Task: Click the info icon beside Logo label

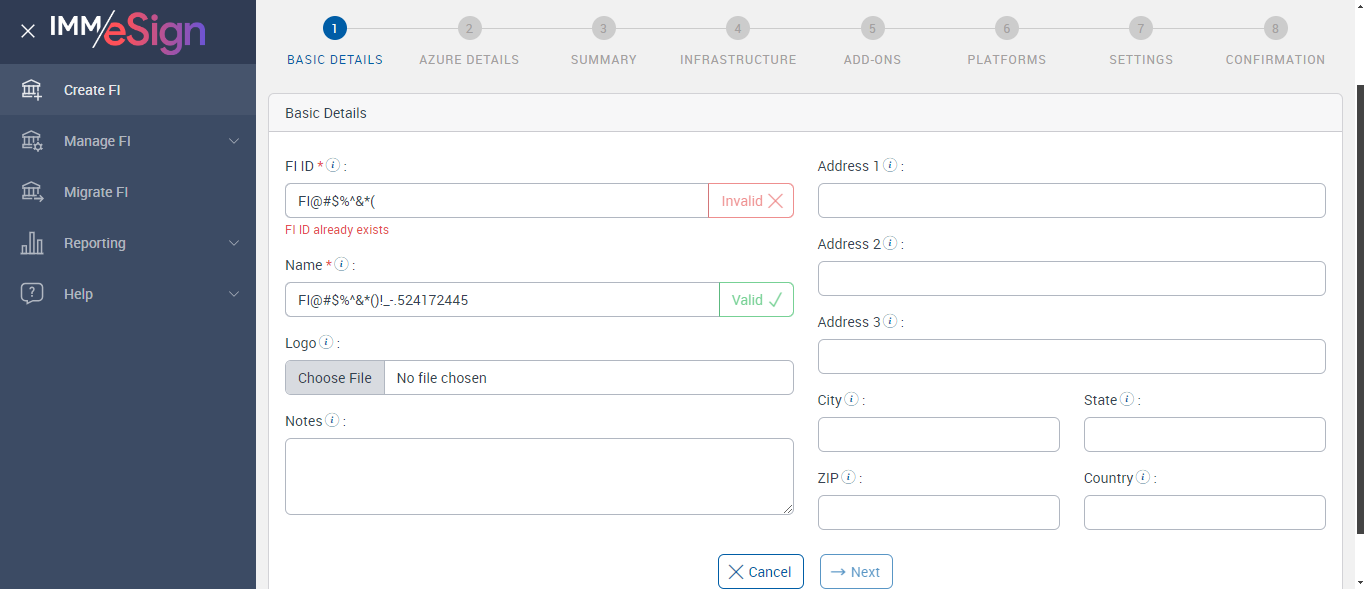Action: click(326, 343)
